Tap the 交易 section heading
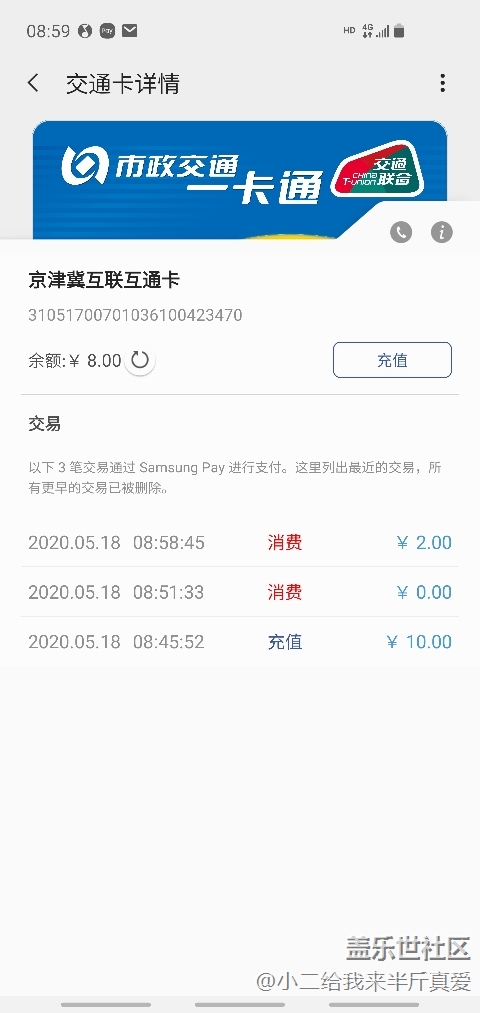 click(45, 424)
